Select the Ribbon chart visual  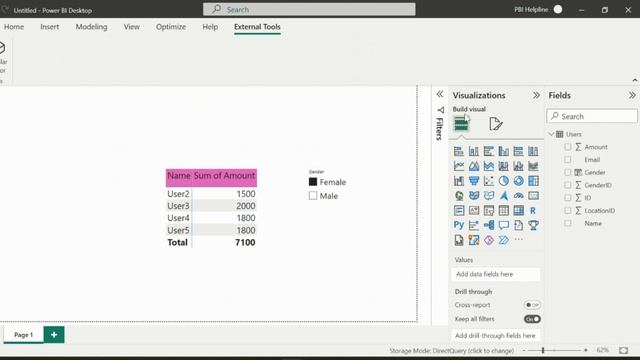click(533, 166)
